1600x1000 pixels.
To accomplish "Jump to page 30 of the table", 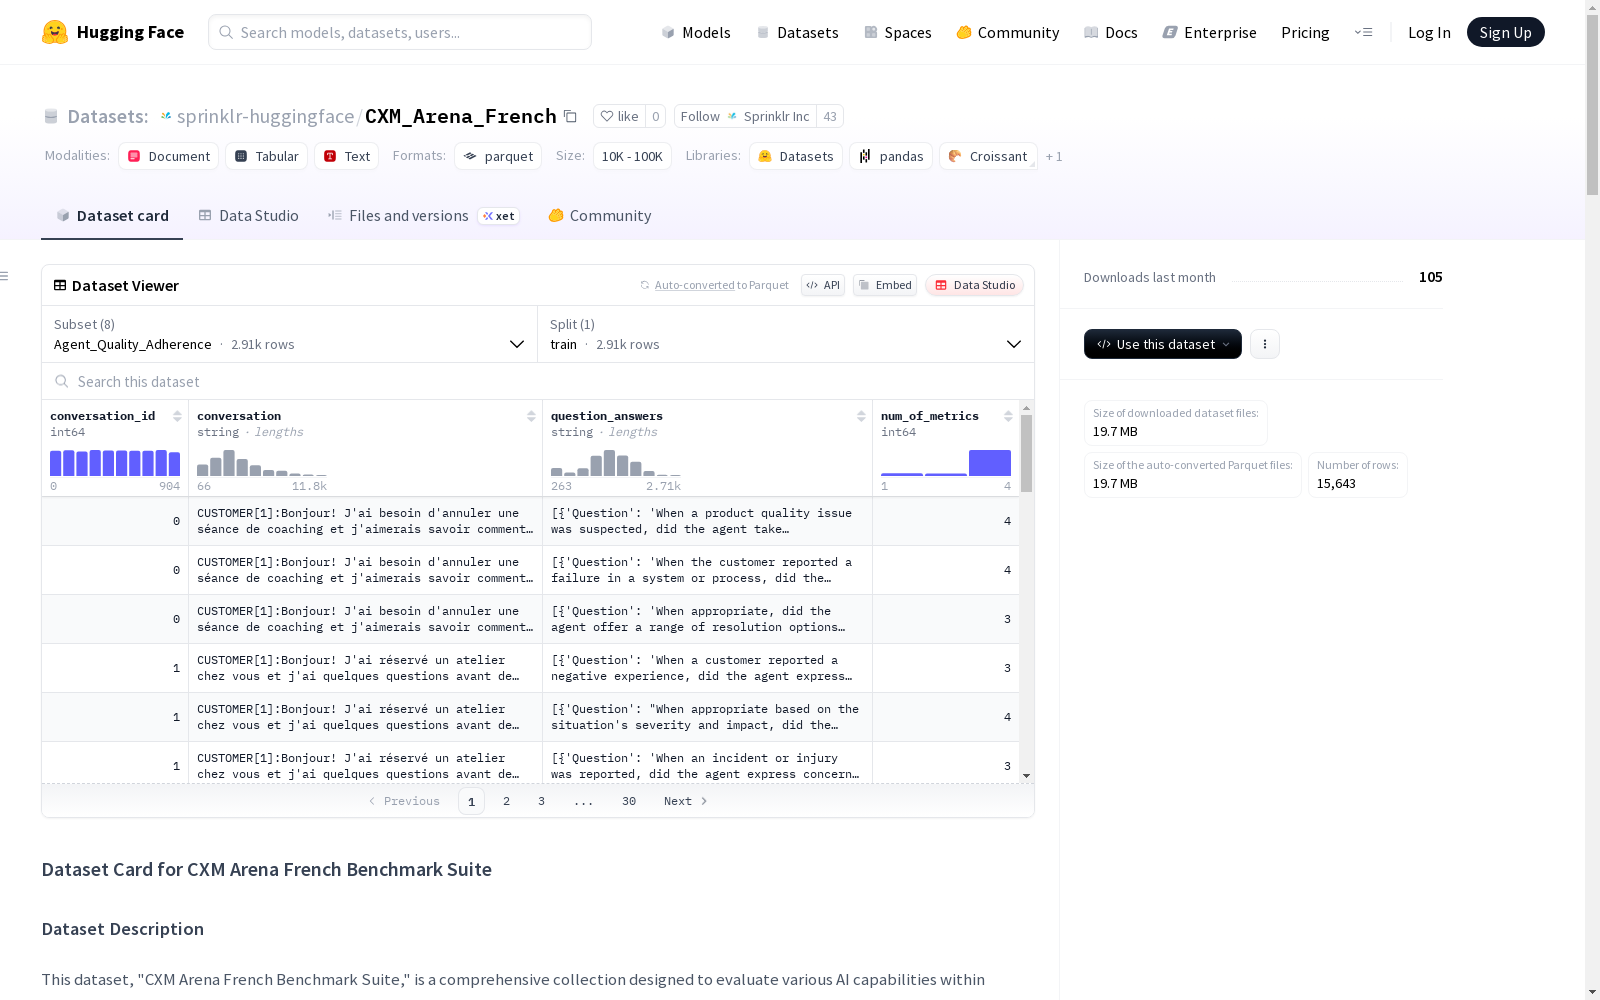I will coord(629,801).
